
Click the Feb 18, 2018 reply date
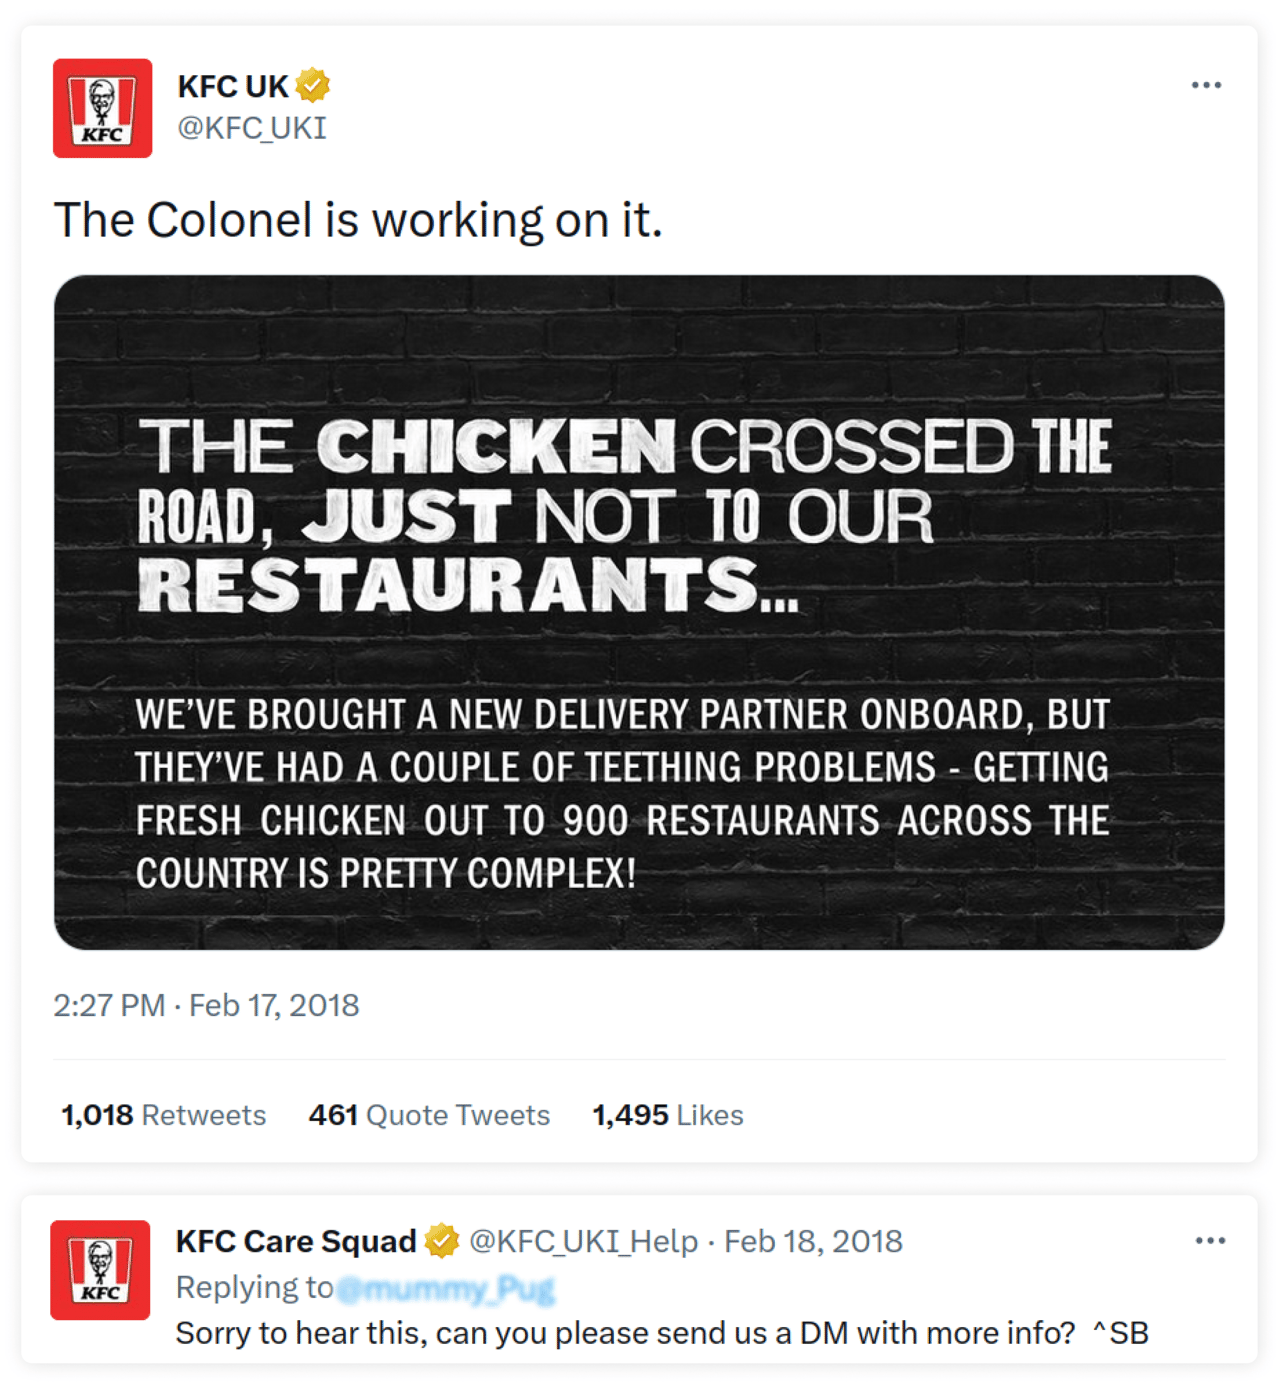(x=814, y=1242)
